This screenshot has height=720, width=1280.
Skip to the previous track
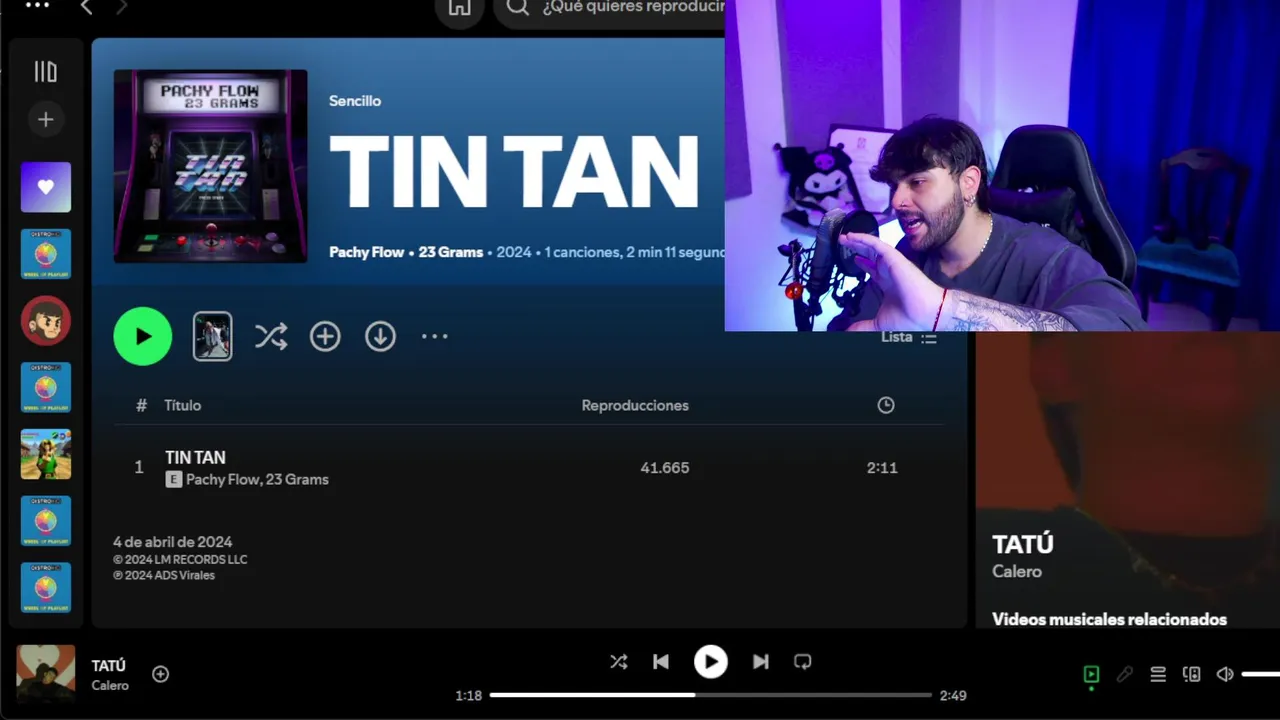[661, 661]
